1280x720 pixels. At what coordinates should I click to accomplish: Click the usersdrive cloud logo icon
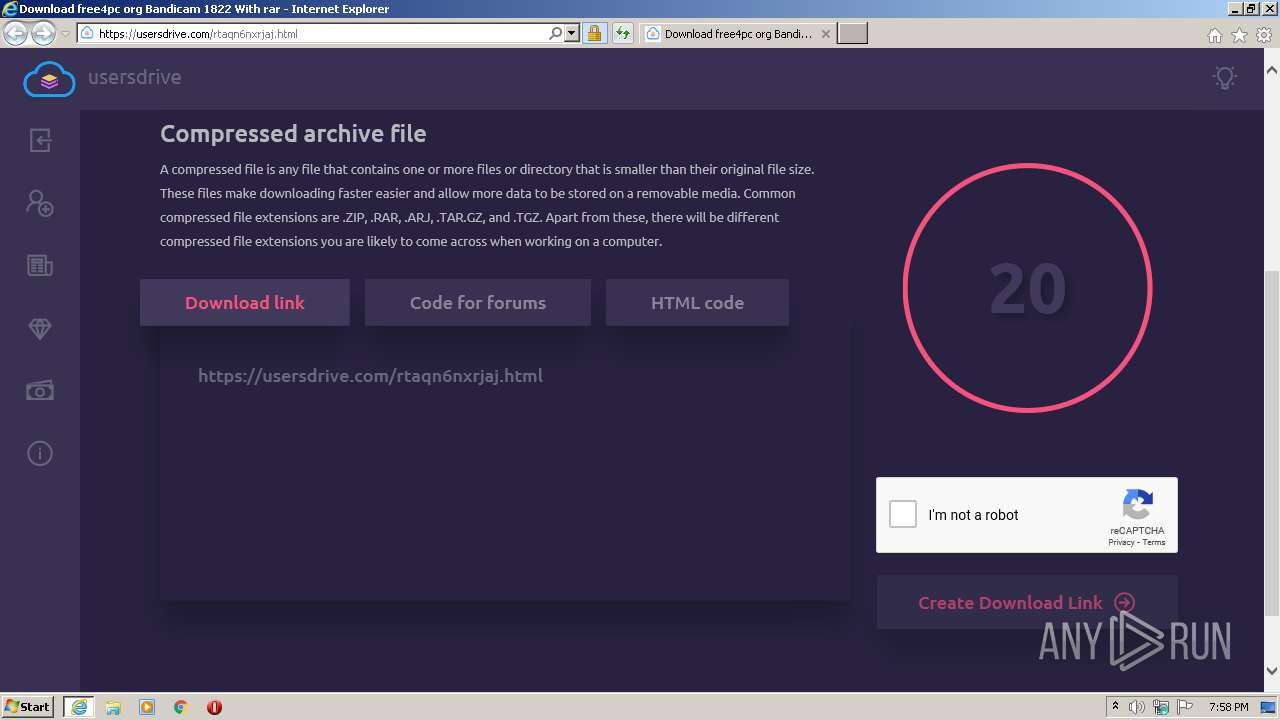pyautogui.click(x=49, y=78)
